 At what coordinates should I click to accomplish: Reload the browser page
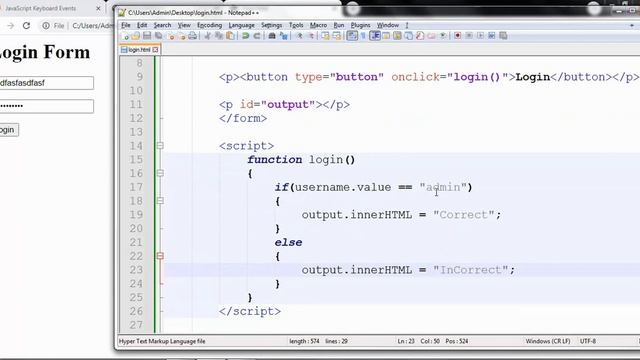pos(27,26)
